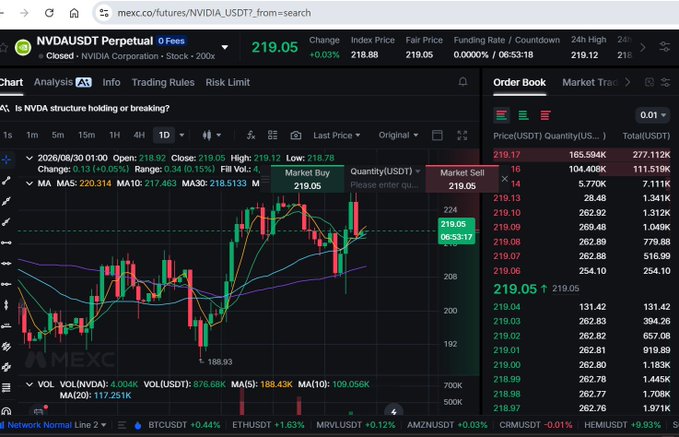Click the browser forward arrow

[24, 13]
